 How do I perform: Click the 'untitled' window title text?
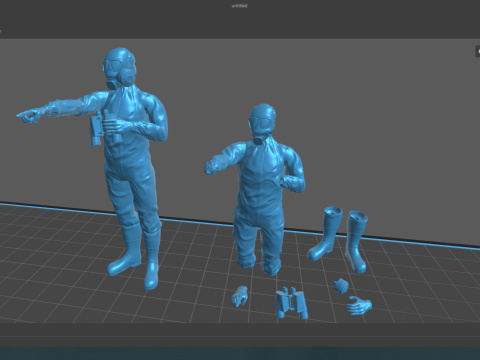click(x=240, y=6)
